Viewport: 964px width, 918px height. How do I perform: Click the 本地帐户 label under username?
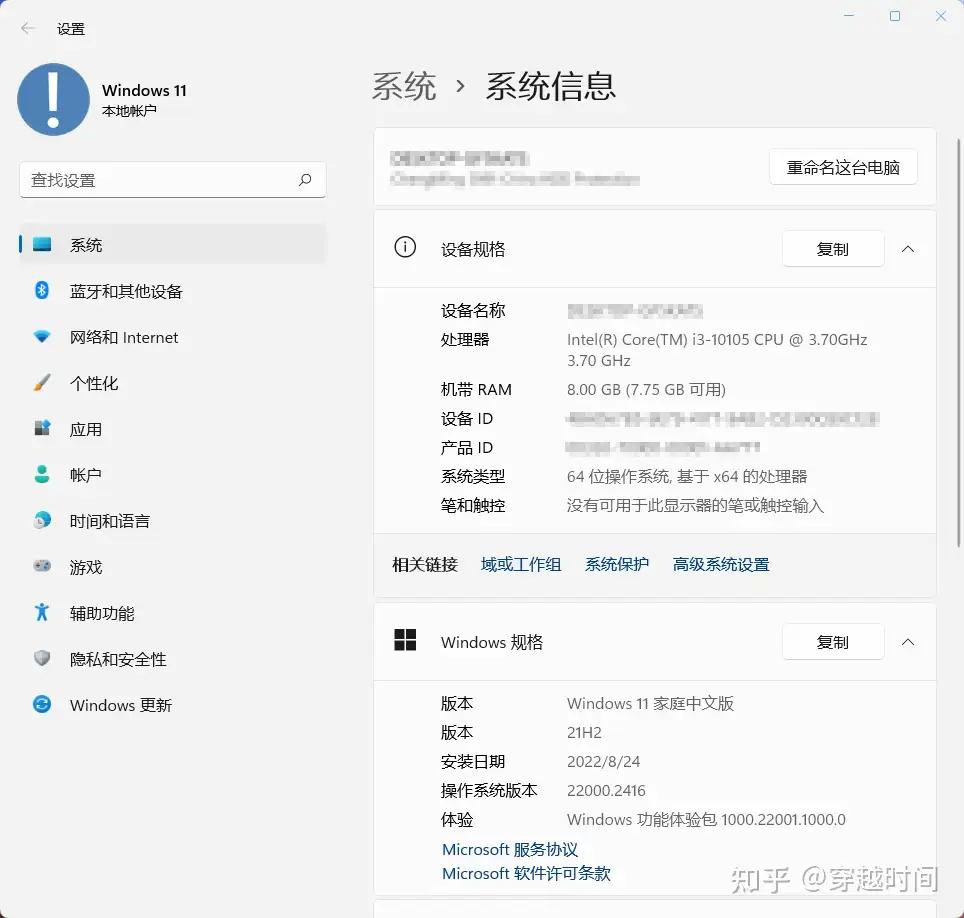pyautogui.click(x=129, y=111)
